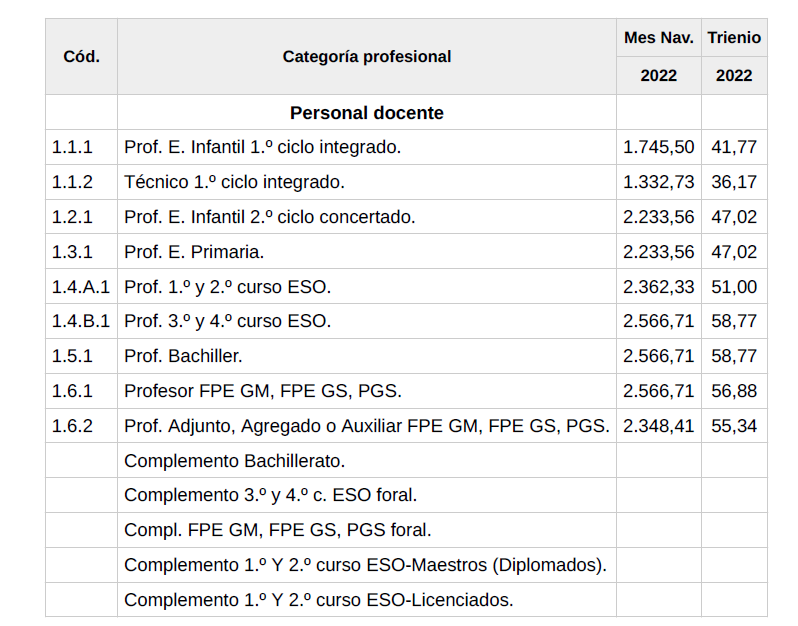
Task: Select Prof. Adjunto, Agregado o Auxiliar row
Action: 366,426
